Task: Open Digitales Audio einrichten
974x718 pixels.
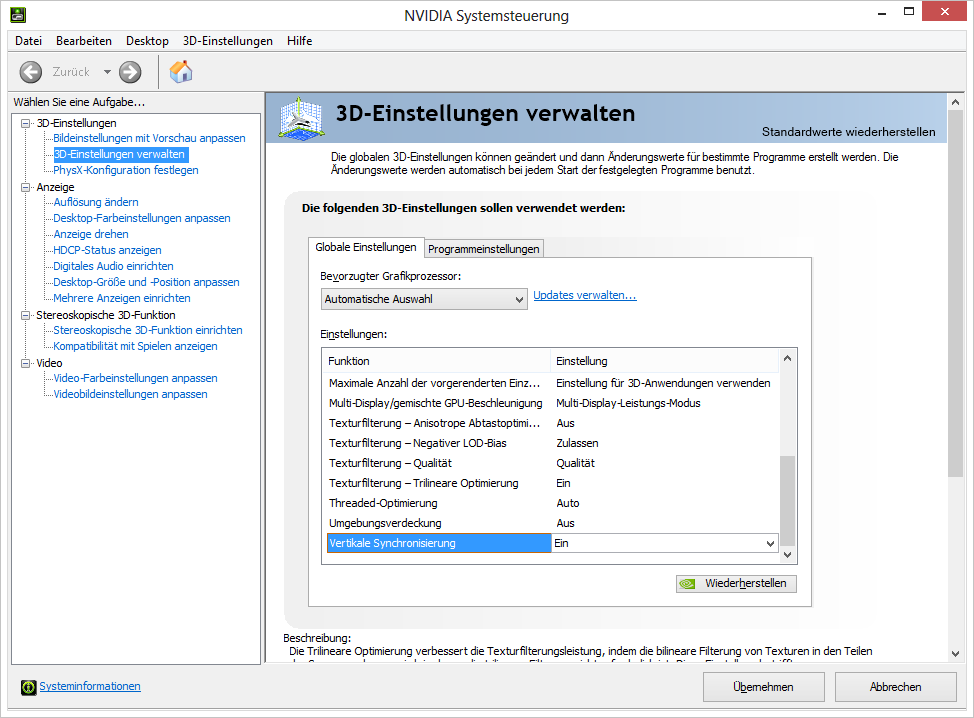Action: click(x=113, y=266)
